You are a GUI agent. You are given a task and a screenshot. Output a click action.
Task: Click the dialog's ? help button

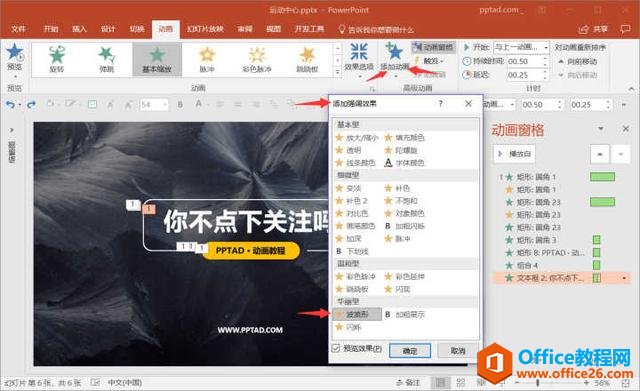coord(441,104)
